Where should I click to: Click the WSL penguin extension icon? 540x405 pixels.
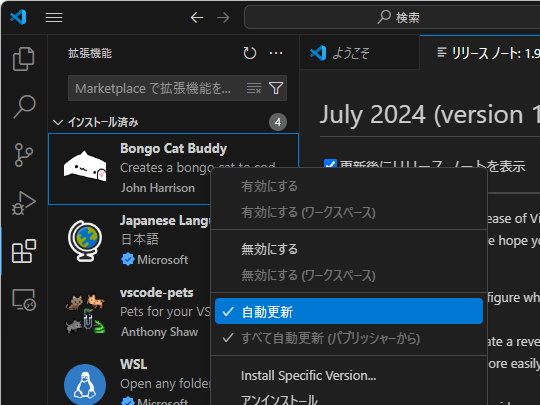pos(85,384)
